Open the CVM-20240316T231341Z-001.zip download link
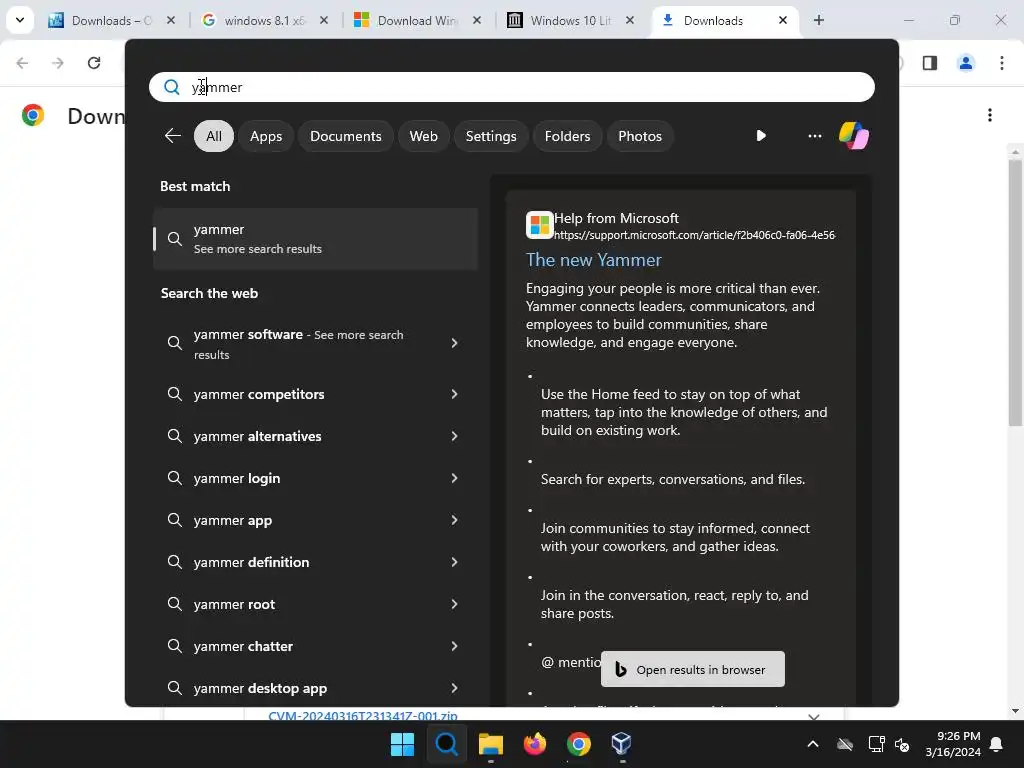Viewport: 1024px width, 768px height. click(x=362, y=716)
